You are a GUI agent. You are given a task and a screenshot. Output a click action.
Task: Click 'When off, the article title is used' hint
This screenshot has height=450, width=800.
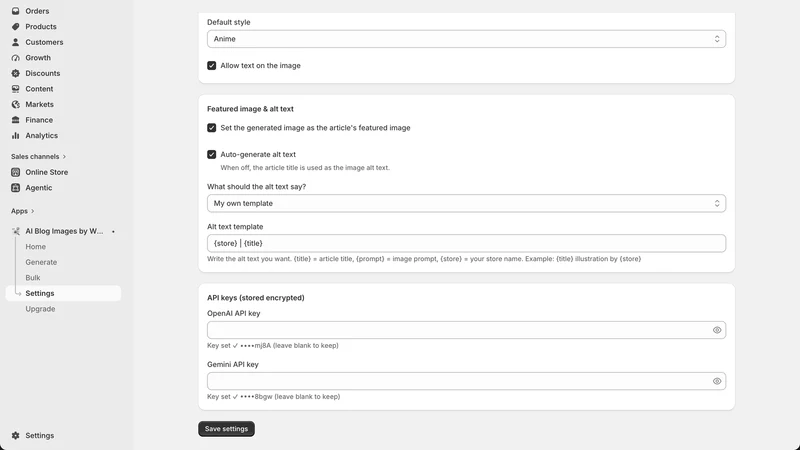click(305, 167)
